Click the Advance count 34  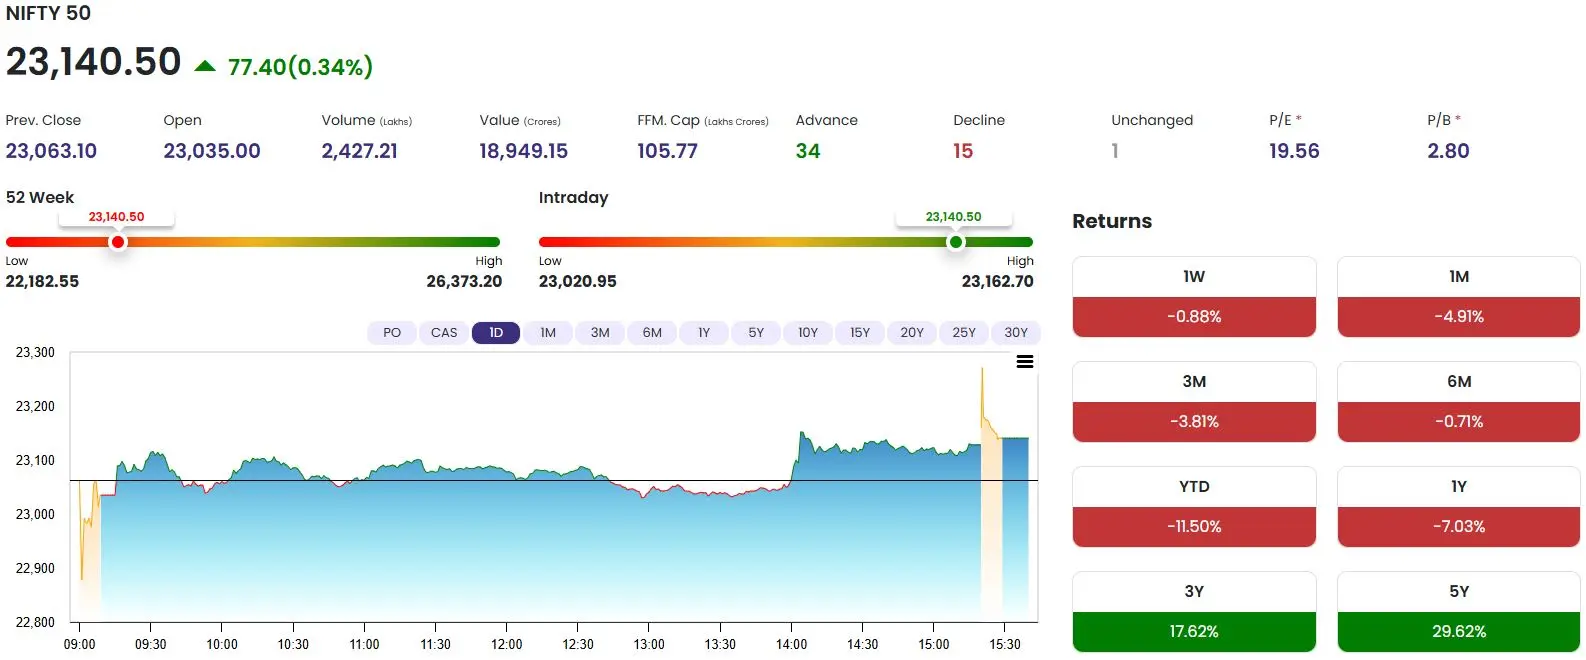[x=808, y=151]
